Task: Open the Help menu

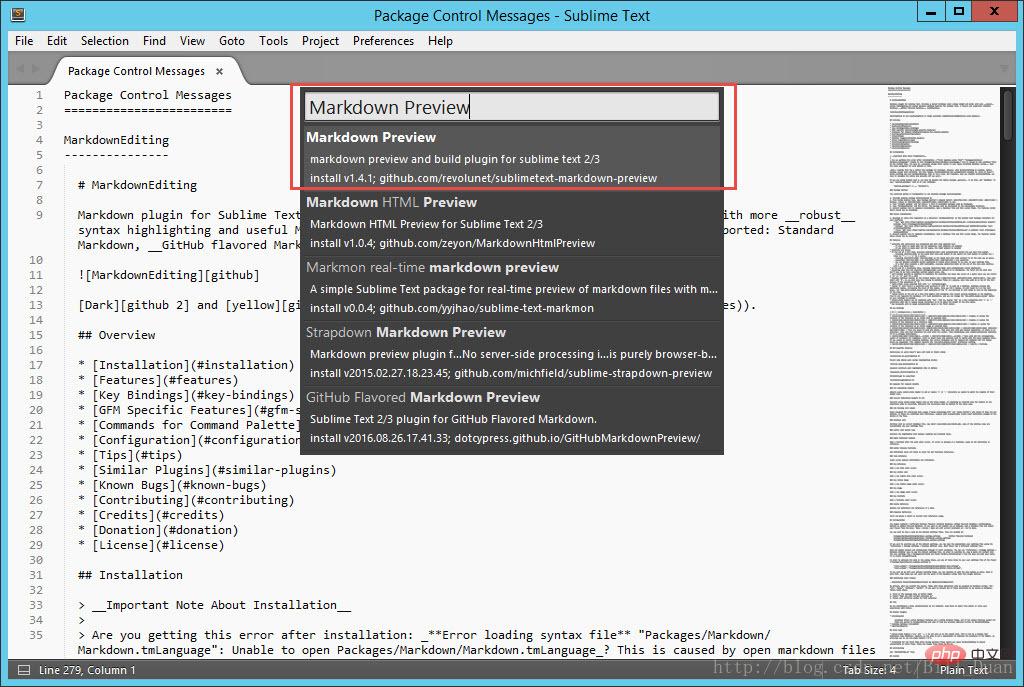Action: pyautogui.click(x=440, y=40)
